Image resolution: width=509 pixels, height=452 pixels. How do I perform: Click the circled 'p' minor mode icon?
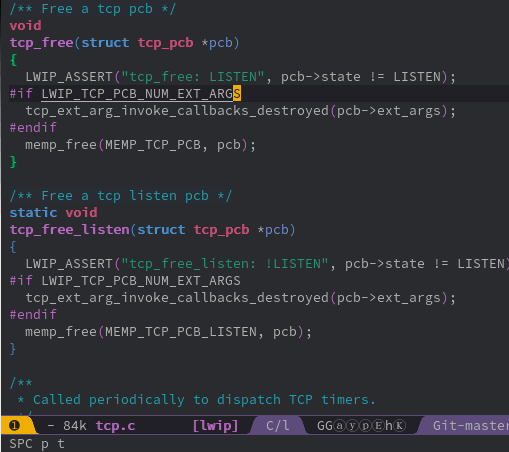click(366, 426)
